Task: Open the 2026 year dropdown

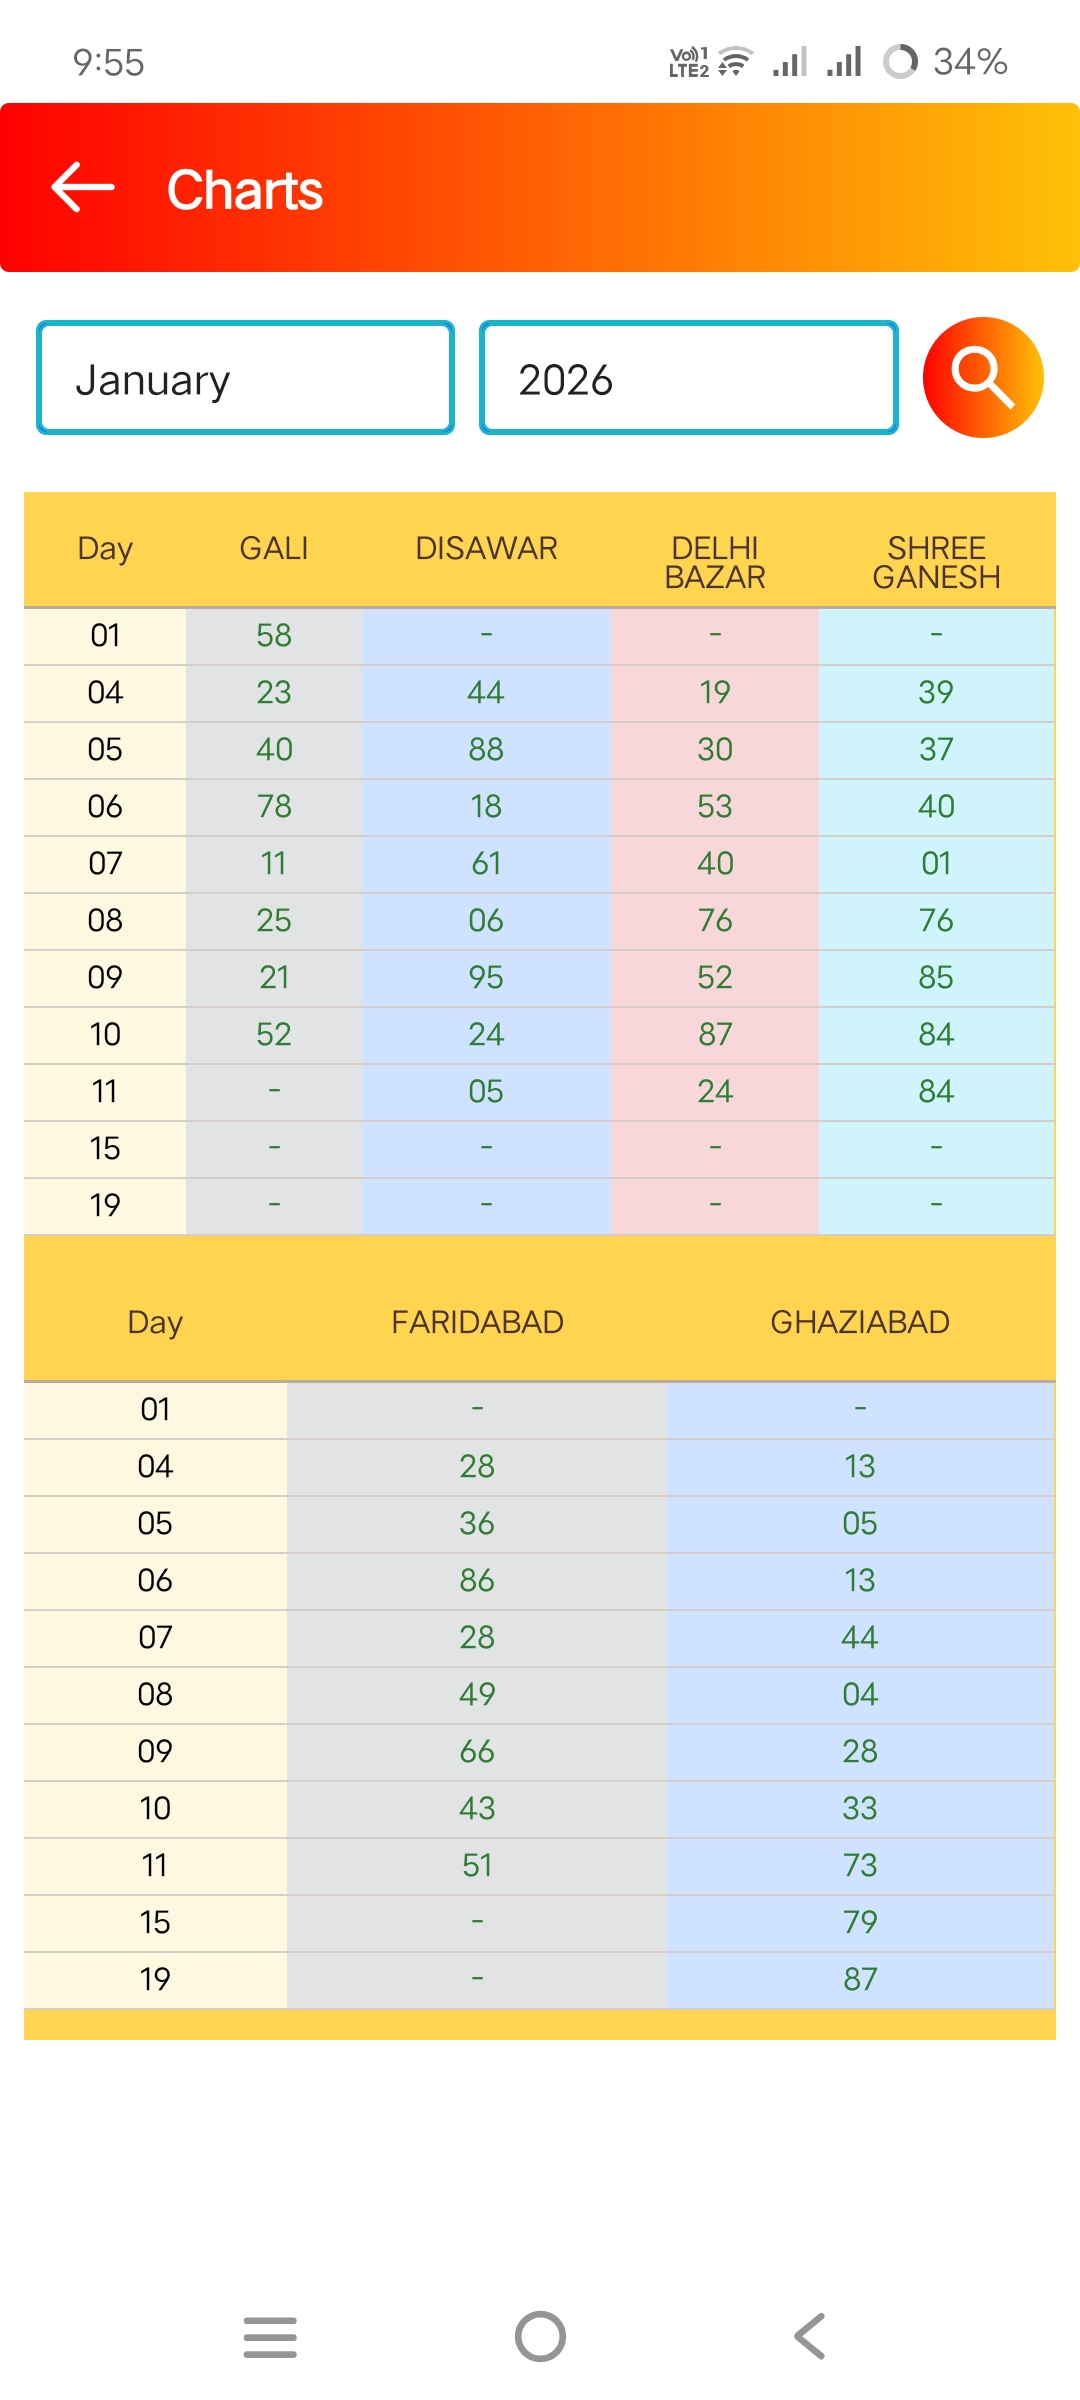Action: (688, 379)
